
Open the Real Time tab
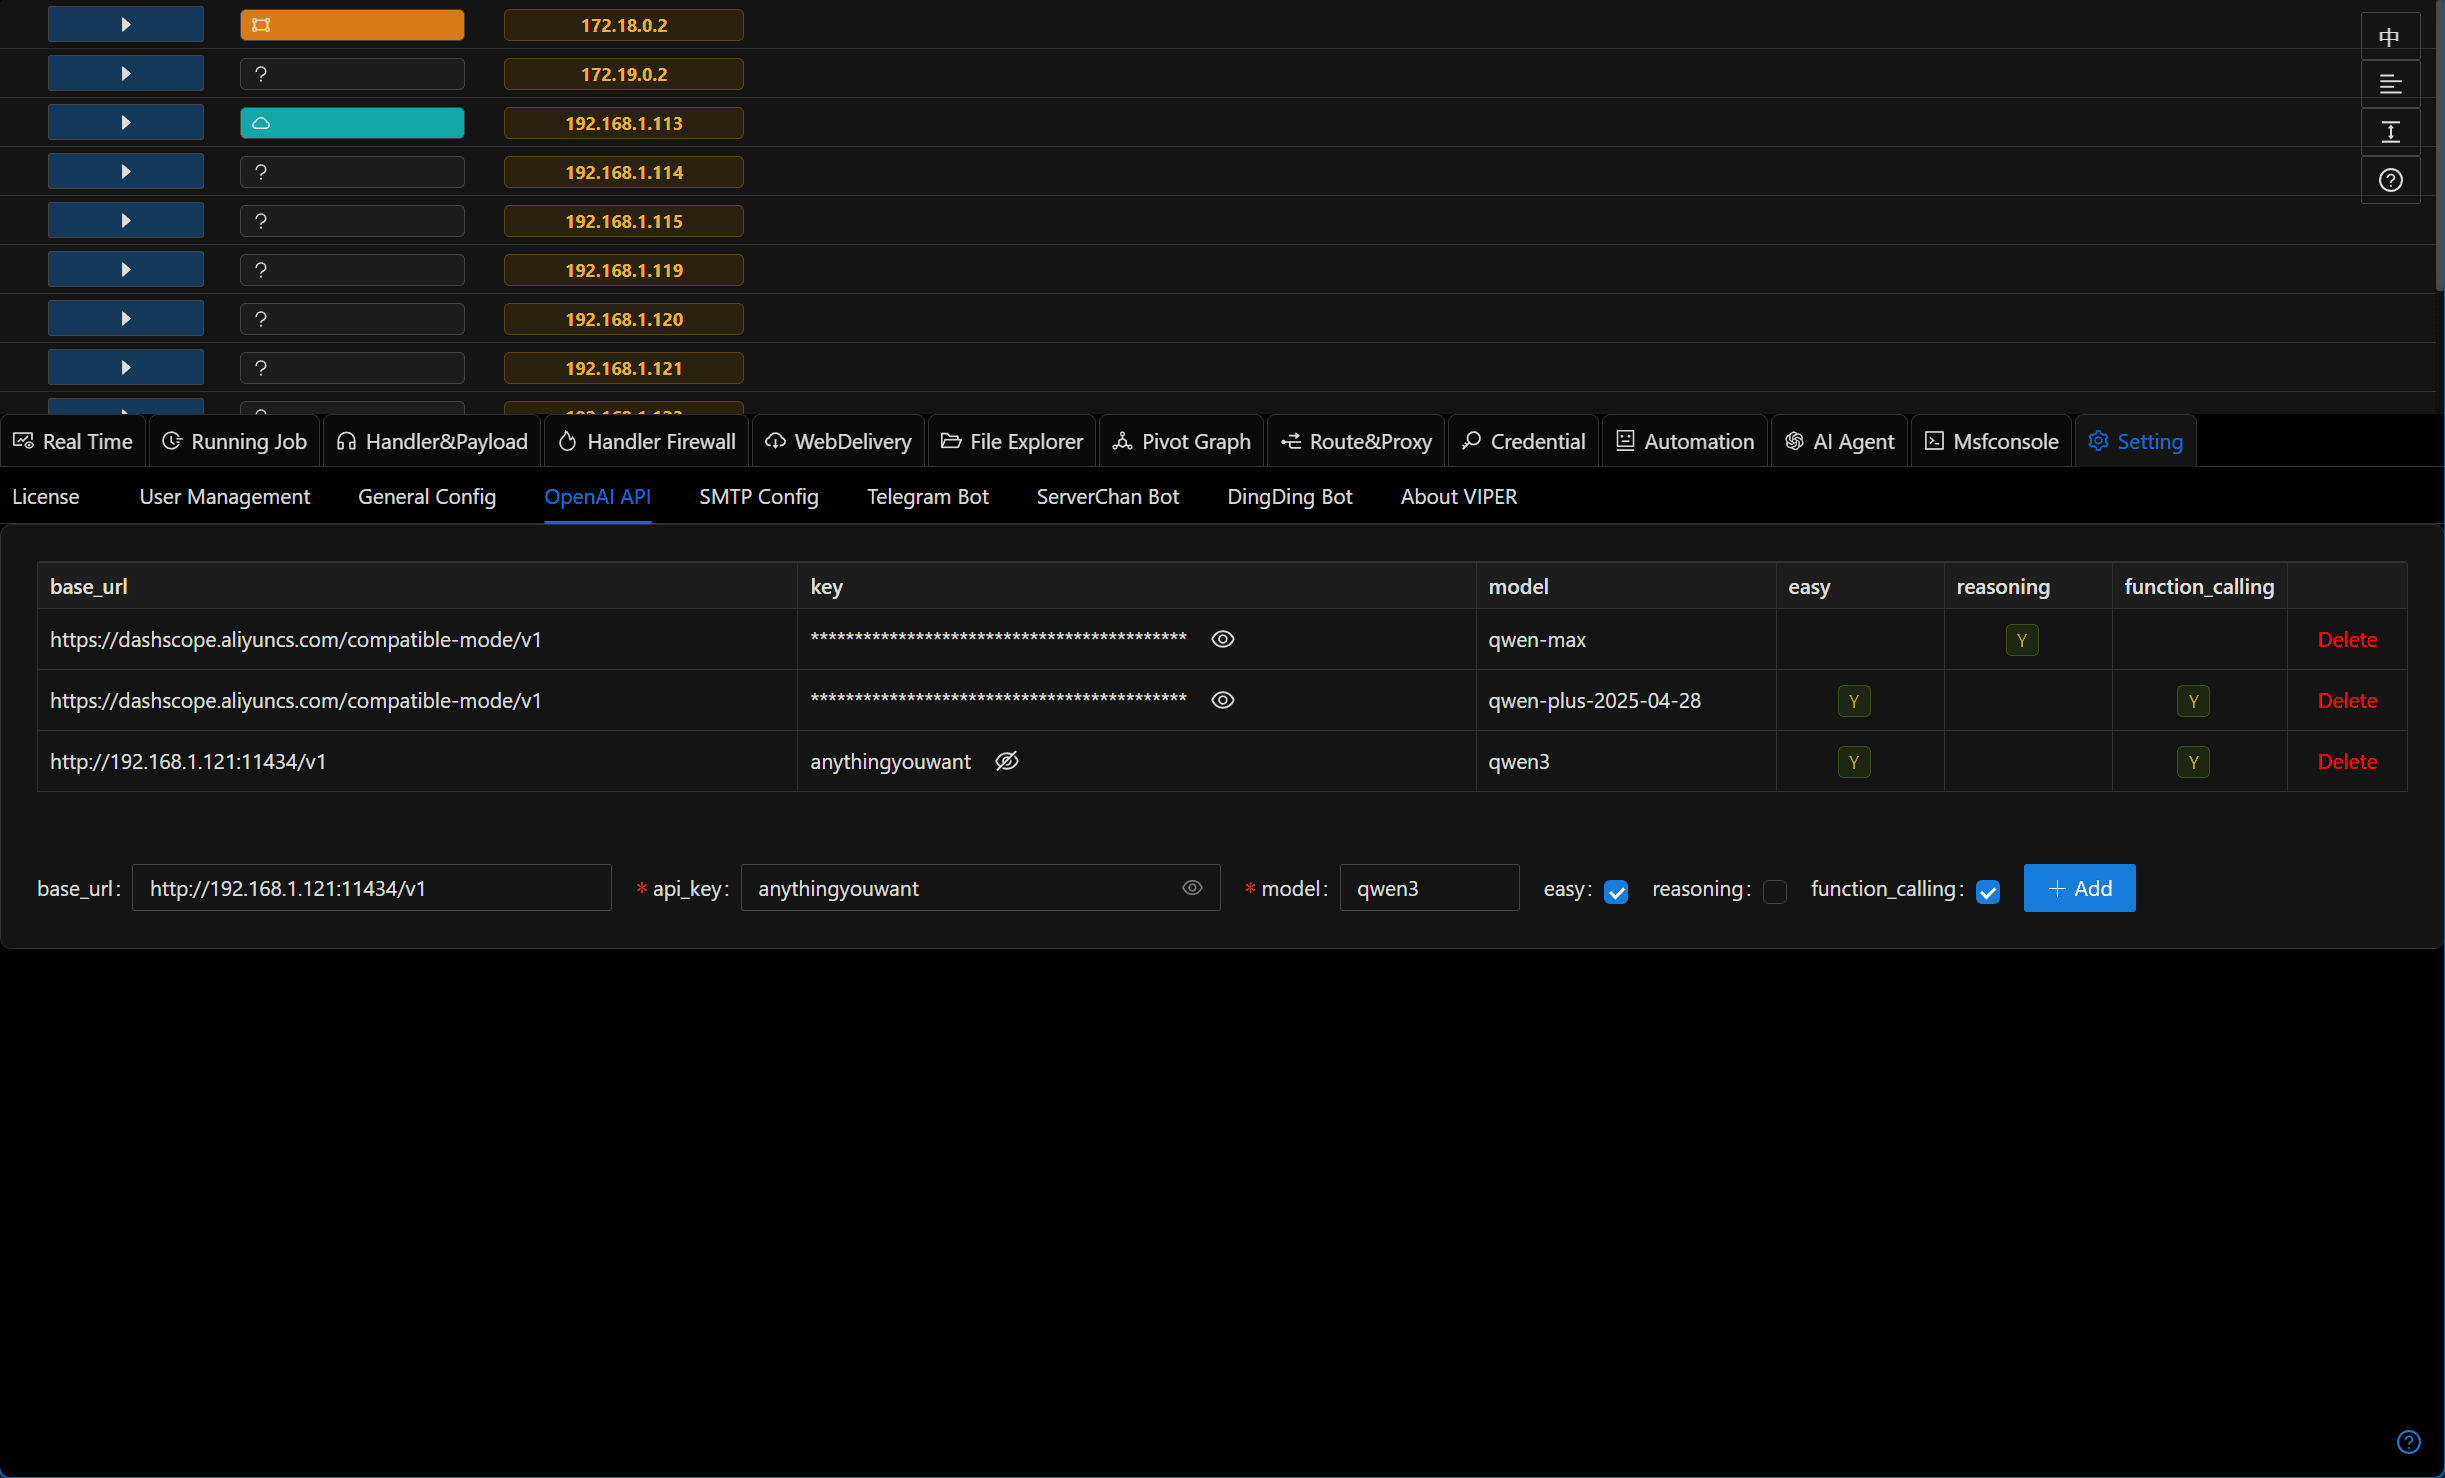click(x=73, y=441)
